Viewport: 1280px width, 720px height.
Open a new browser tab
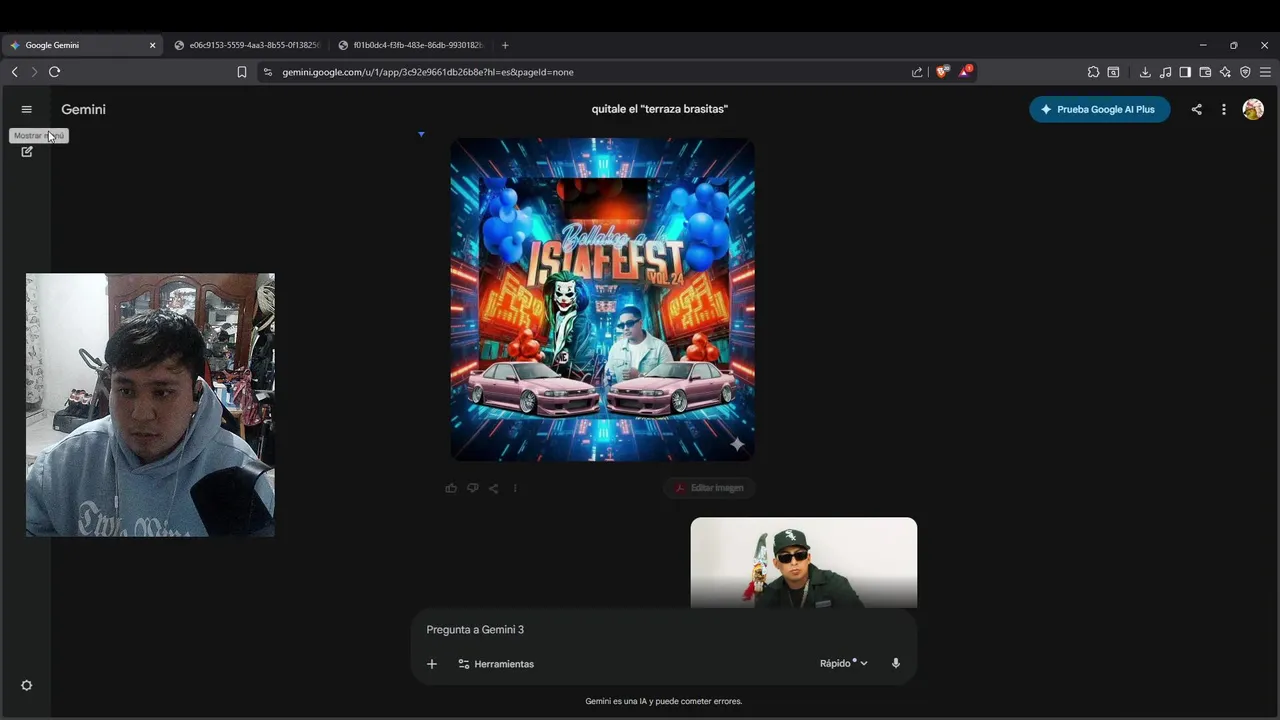pos(505,45)
